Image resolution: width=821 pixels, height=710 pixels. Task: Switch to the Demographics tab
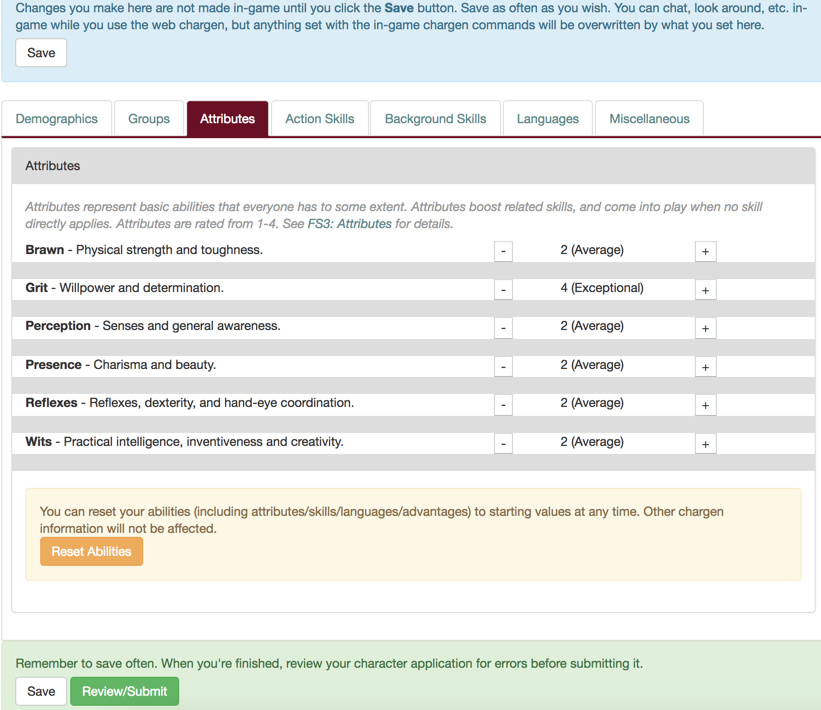coord(57,119)
